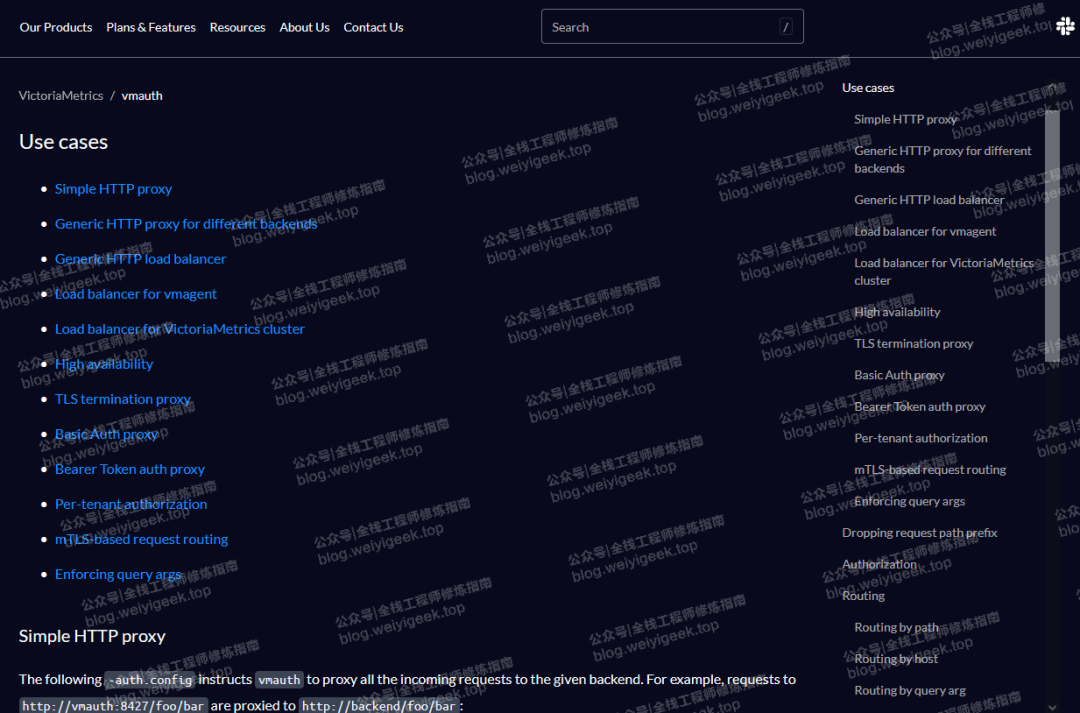1080x713 pixels.
Task: Select Routing by query arg in sidebar
Action: [910, 691]
